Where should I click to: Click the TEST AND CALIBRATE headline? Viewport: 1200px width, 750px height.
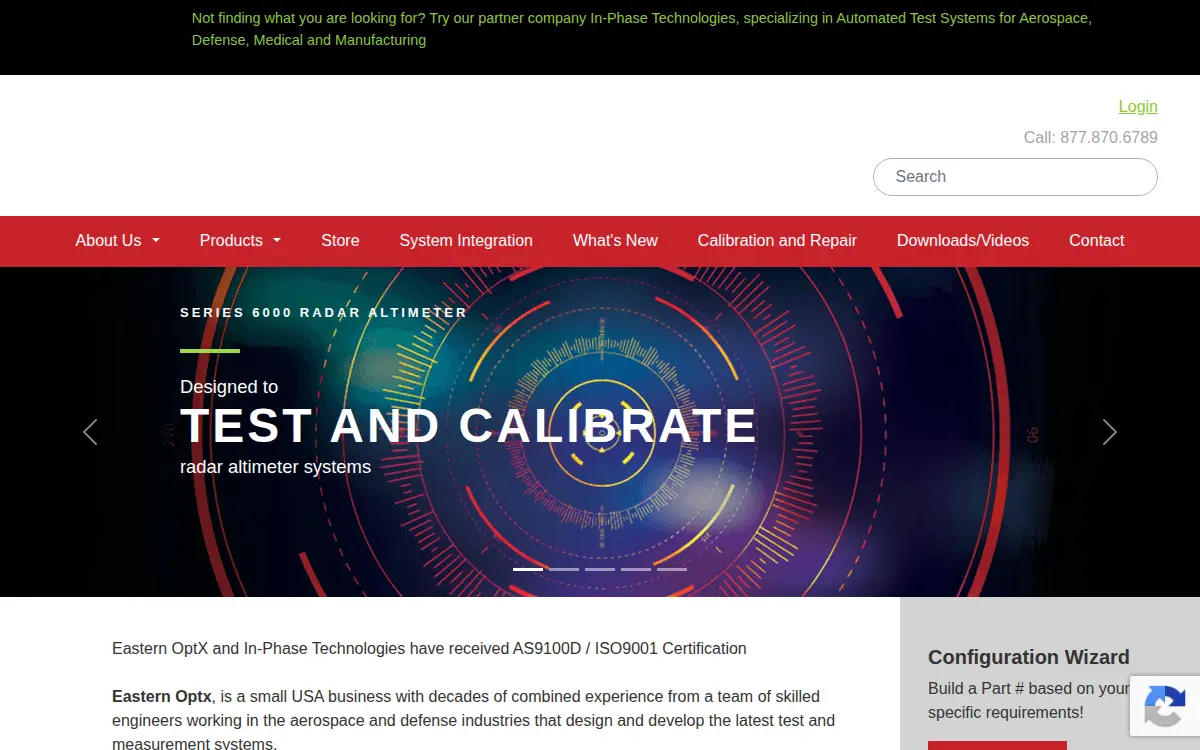pos(468,426)
